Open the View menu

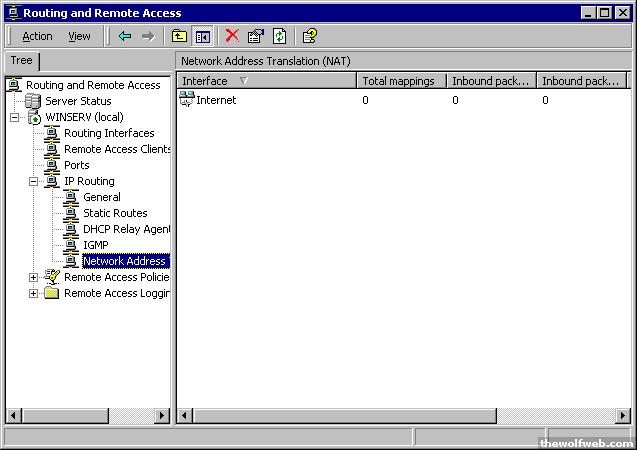[79, 36]
